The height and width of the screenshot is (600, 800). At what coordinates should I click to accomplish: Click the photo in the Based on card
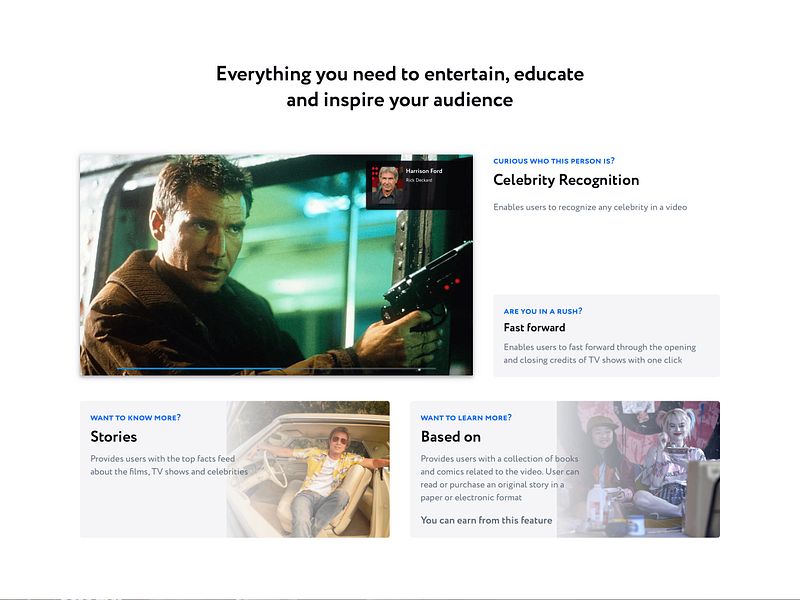coord(638,469)
